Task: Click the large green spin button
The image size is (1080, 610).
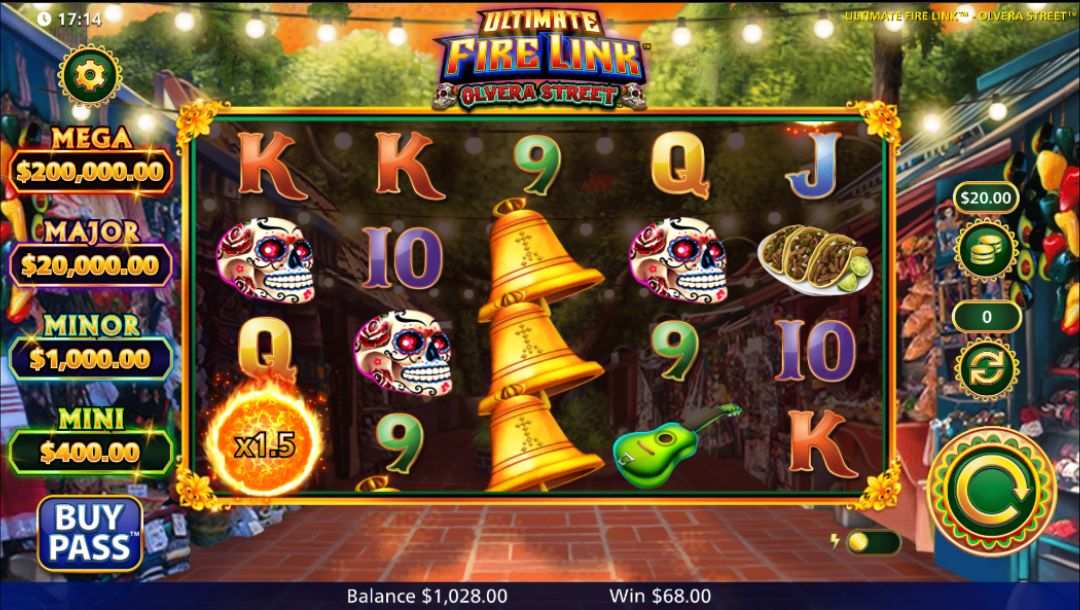Action: 991,492
